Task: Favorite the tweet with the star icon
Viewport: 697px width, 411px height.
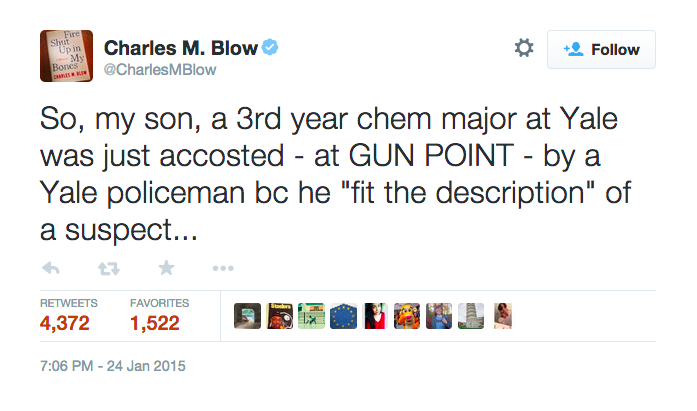Action: pos(166,268)
